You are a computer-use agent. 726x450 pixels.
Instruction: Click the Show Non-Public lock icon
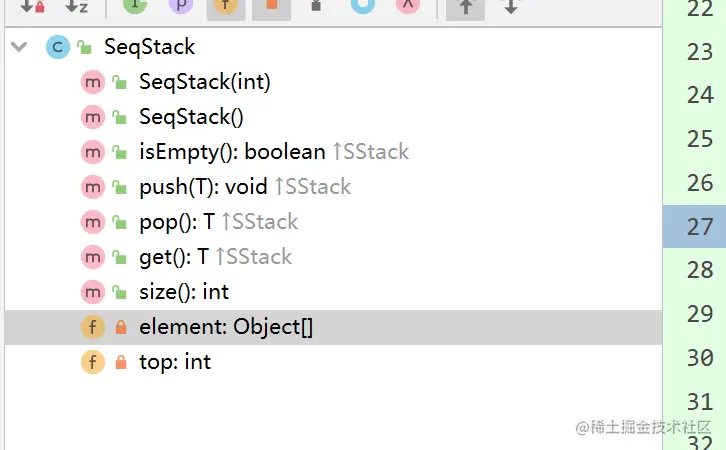coord(316,6)
